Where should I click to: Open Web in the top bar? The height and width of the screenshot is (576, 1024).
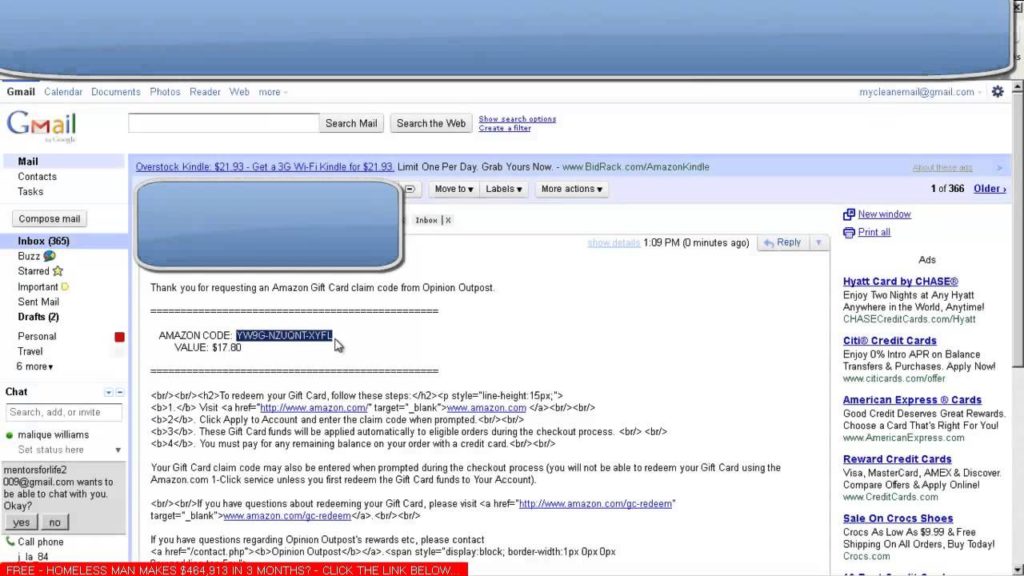(239, 92)
